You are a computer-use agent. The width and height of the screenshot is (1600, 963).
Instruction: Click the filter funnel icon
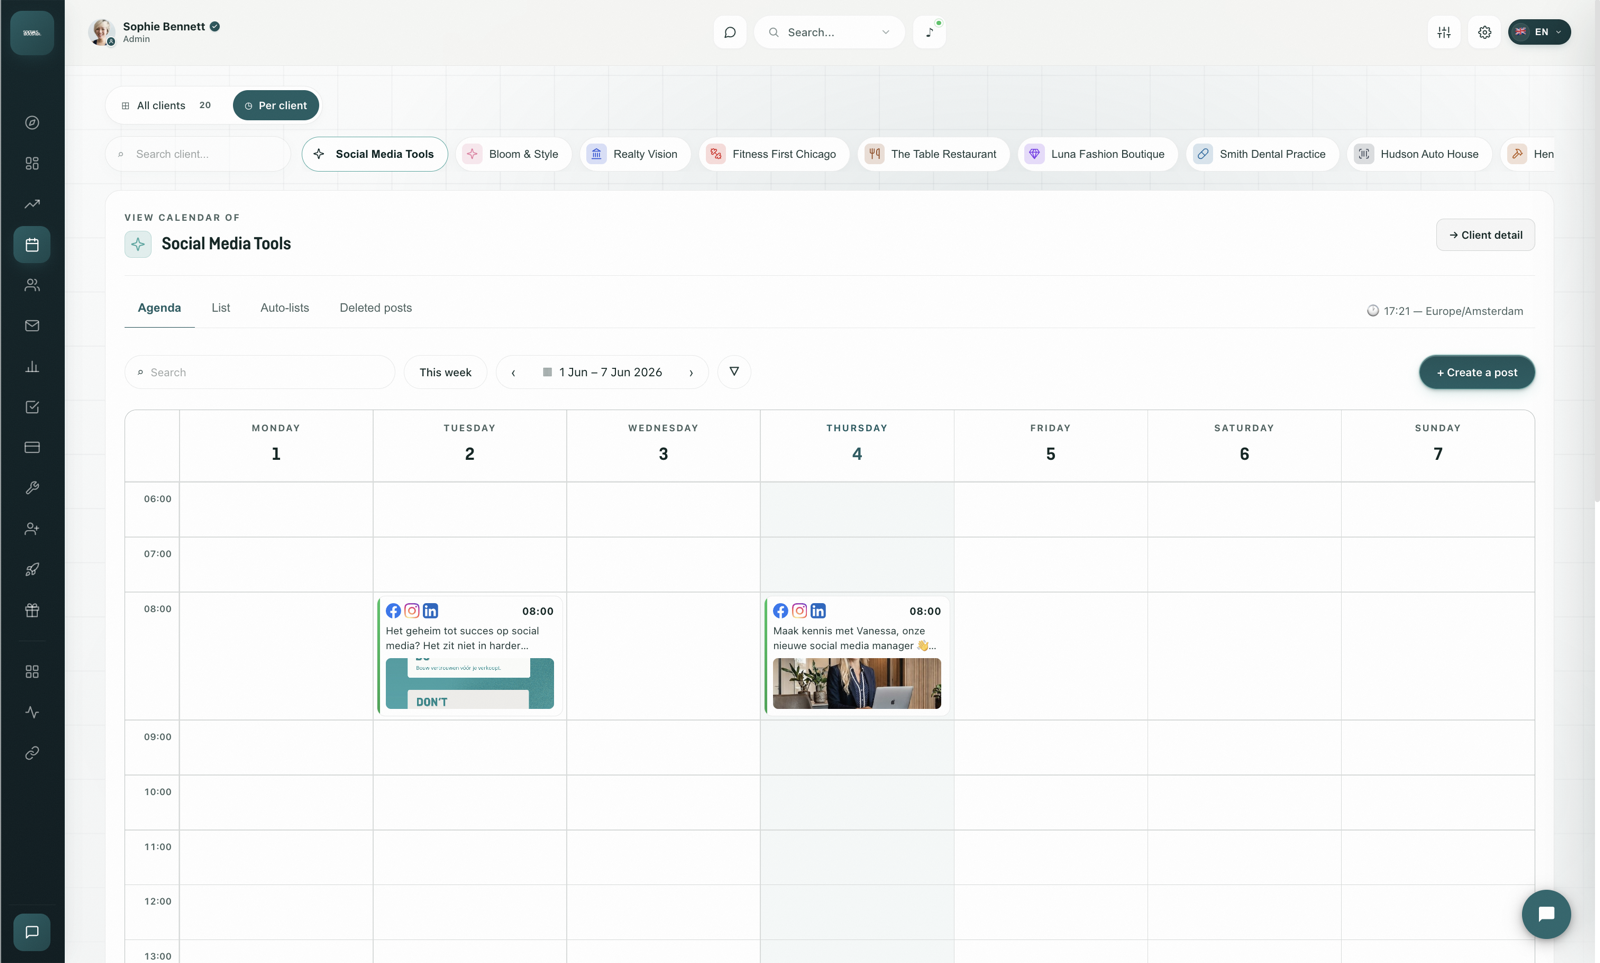point(734,372)
